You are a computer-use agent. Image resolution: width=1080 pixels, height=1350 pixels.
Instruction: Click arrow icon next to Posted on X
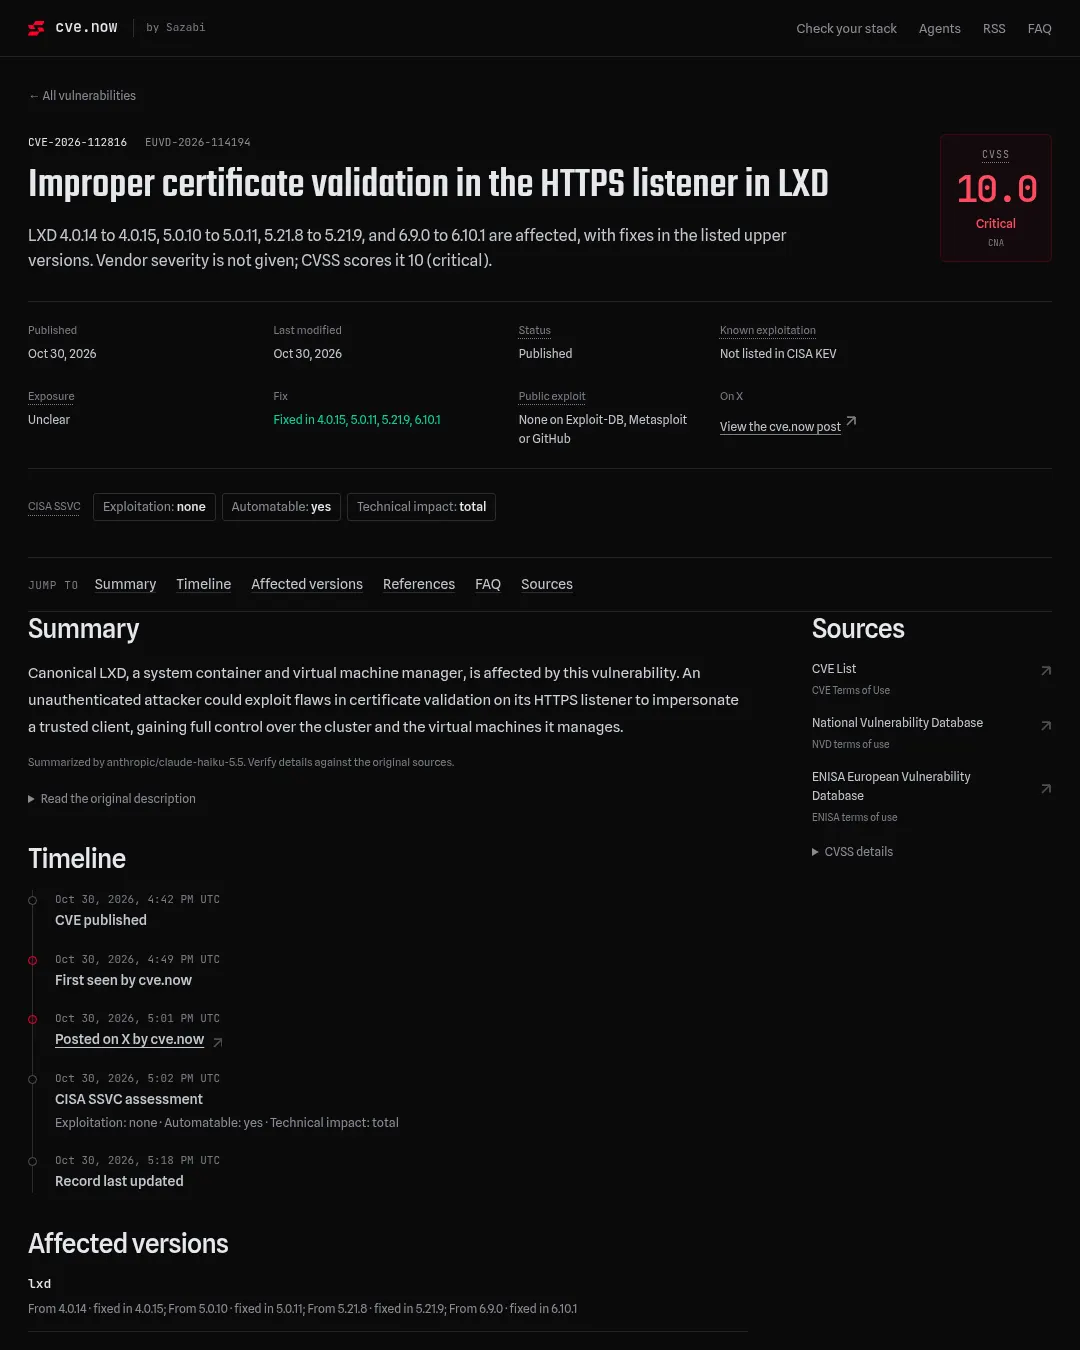coord(218,1042)
